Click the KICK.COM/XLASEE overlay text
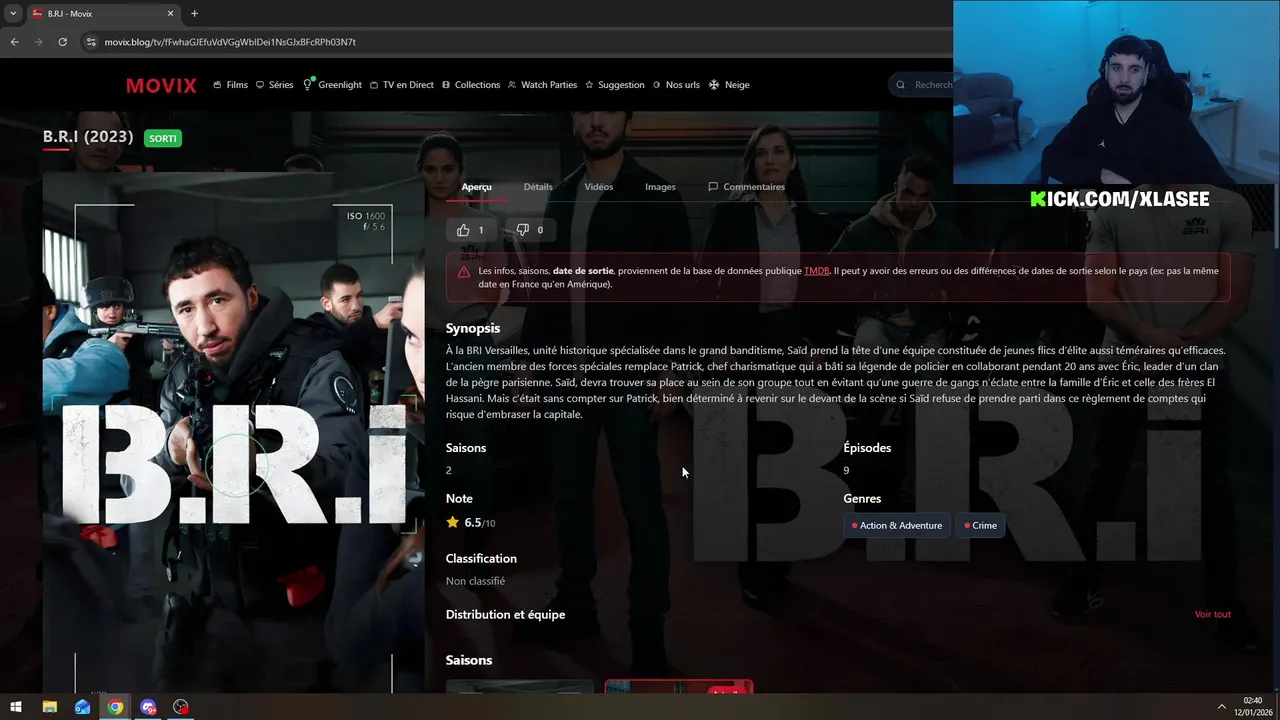Screen dimensions: 1280x720 click(1120, 199)
